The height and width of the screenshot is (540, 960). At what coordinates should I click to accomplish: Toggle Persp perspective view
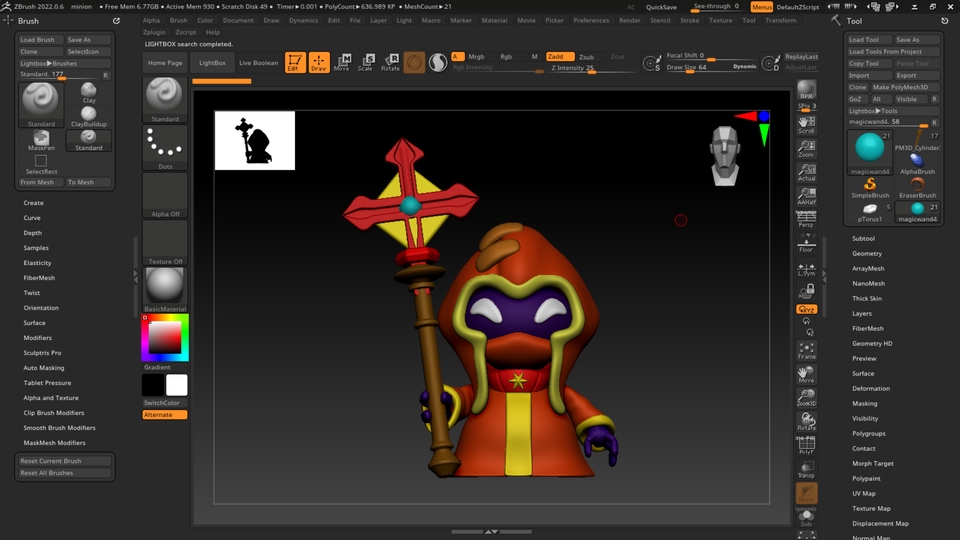click(x=806, y=219)
